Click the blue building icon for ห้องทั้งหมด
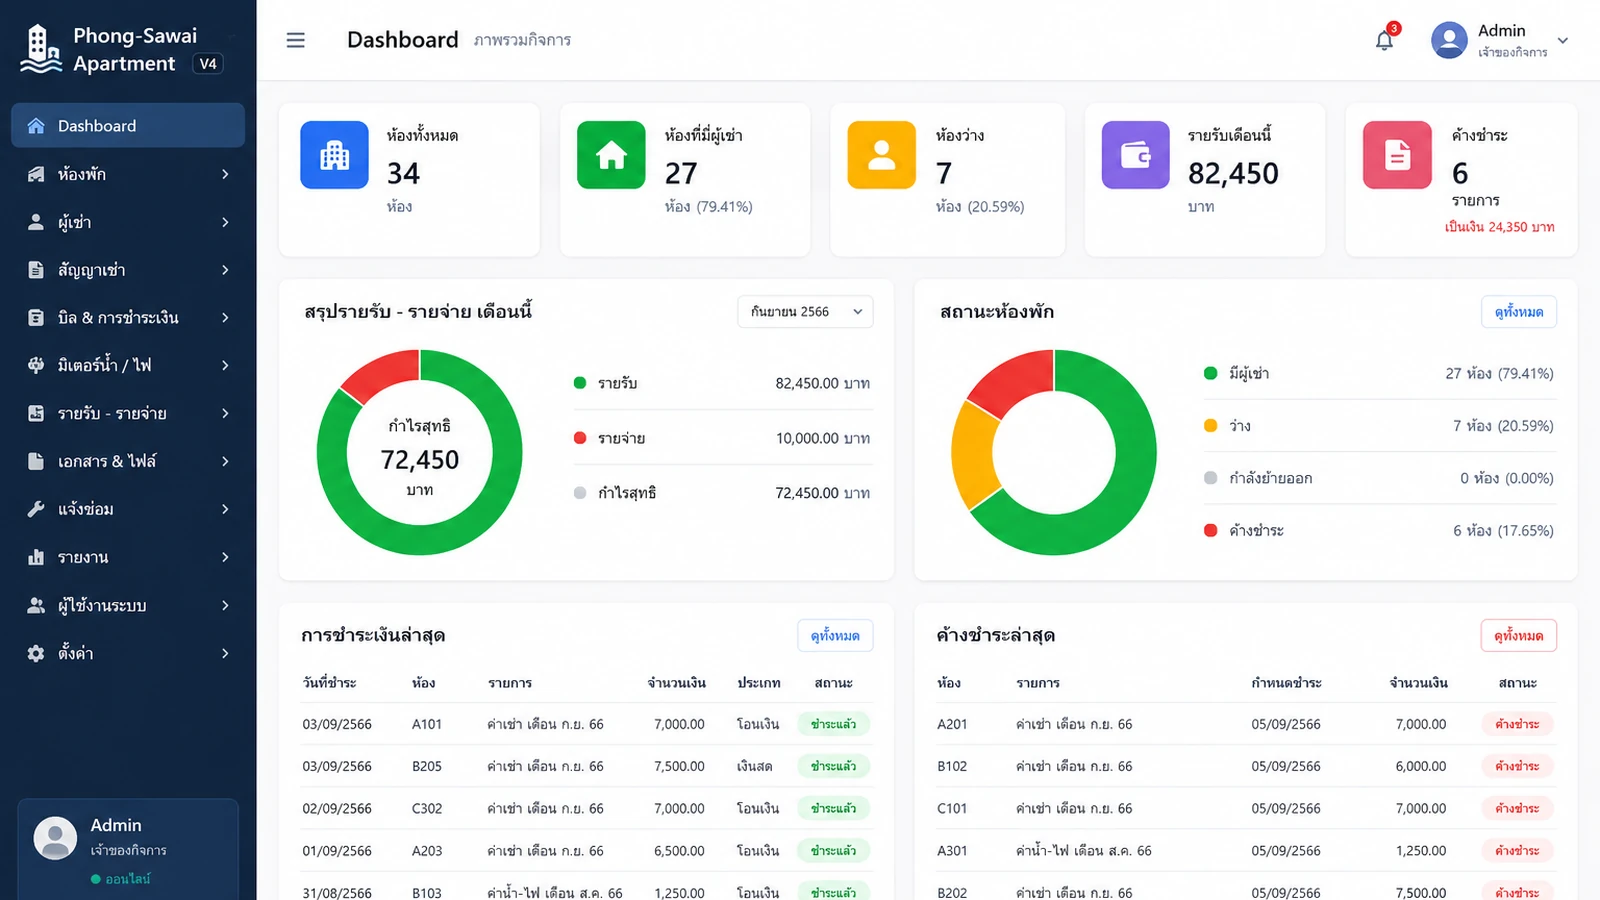This screenshot has width=1600, height=900. [334, 155]
